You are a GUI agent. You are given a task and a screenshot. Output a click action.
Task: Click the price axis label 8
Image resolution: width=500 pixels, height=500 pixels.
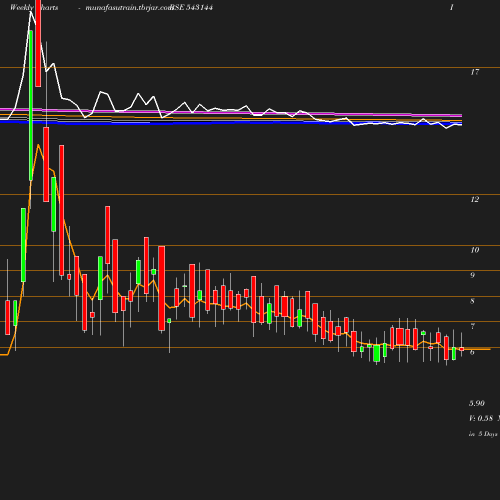(472, 301)
